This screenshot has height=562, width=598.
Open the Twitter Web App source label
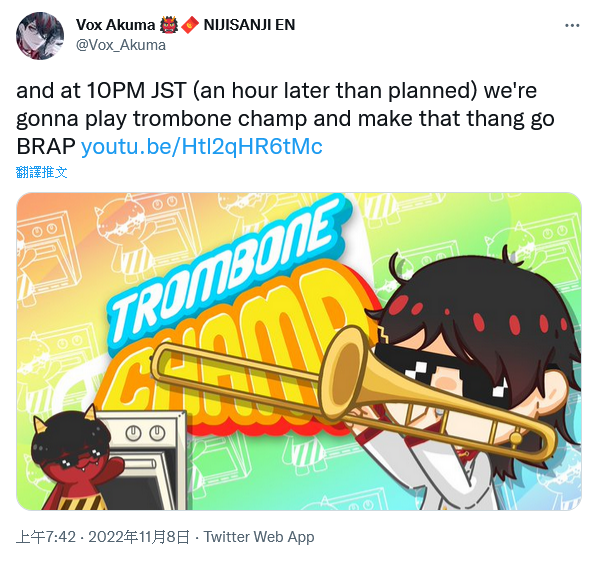pyautogui.click(x=259, y=537)
